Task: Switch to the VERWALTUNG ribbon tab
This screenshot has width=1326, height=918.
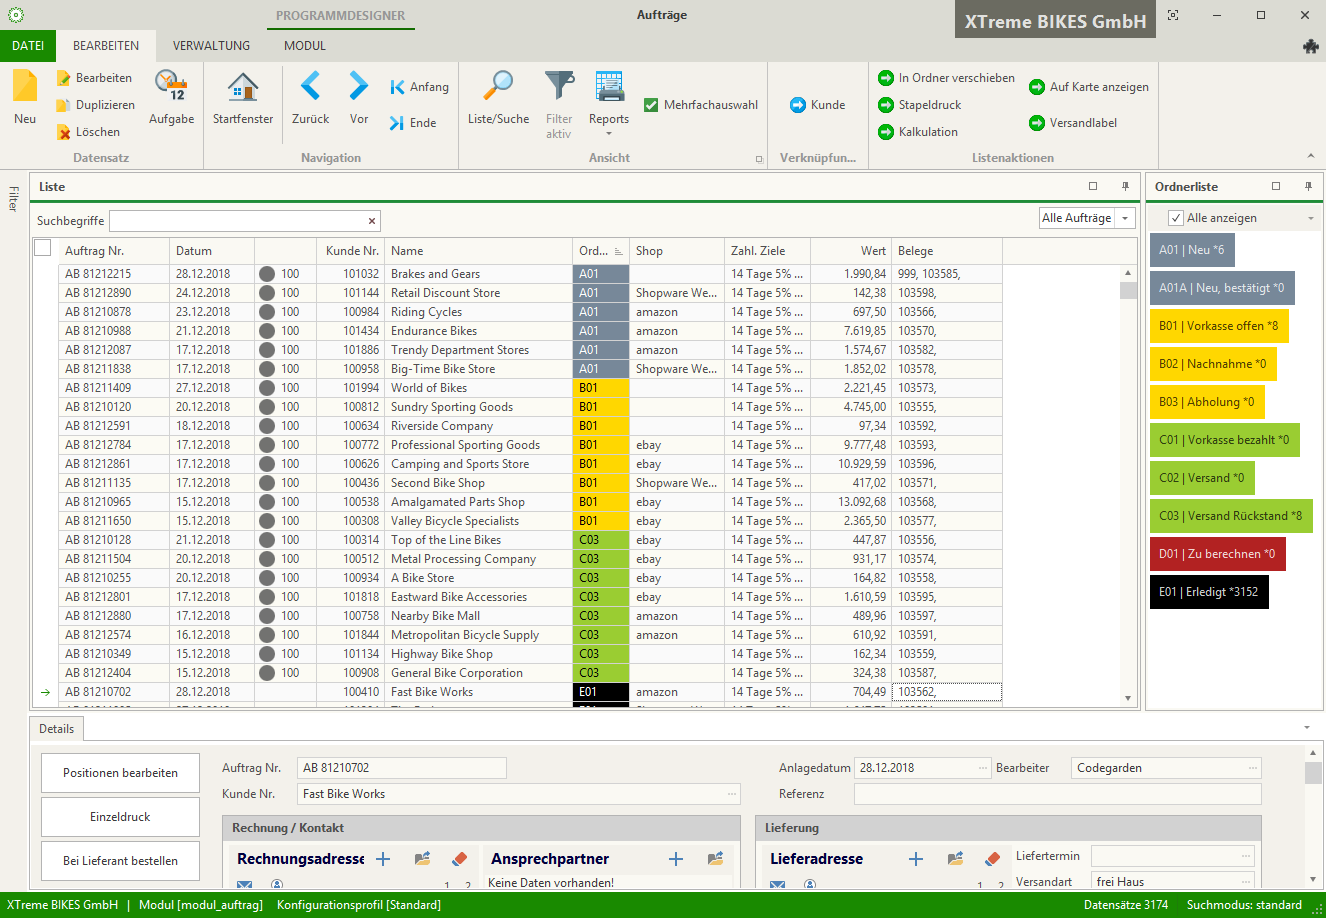Action: 212,46
